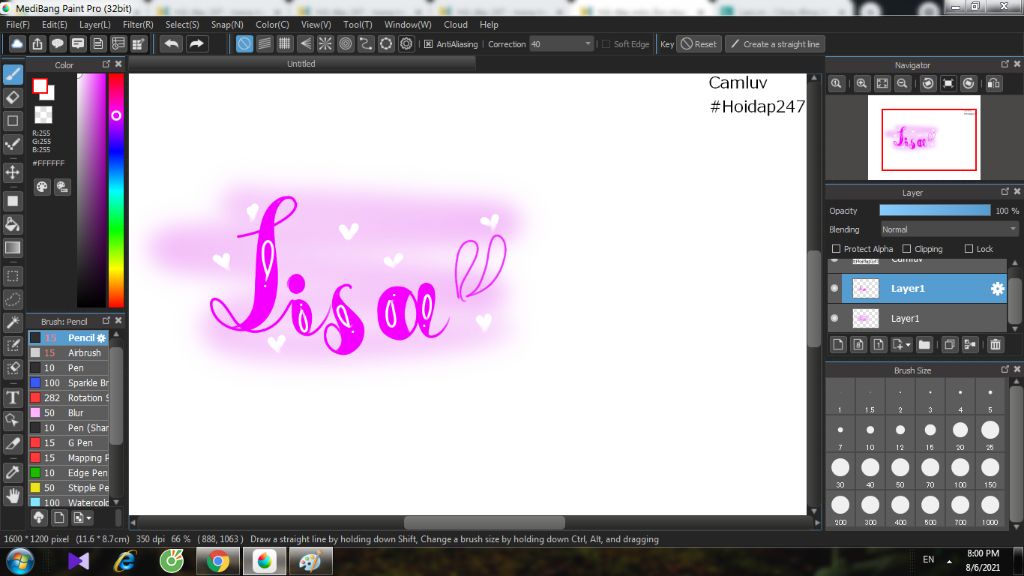
Task: Open the Layer(L) menu
Action: click(95, 25)
